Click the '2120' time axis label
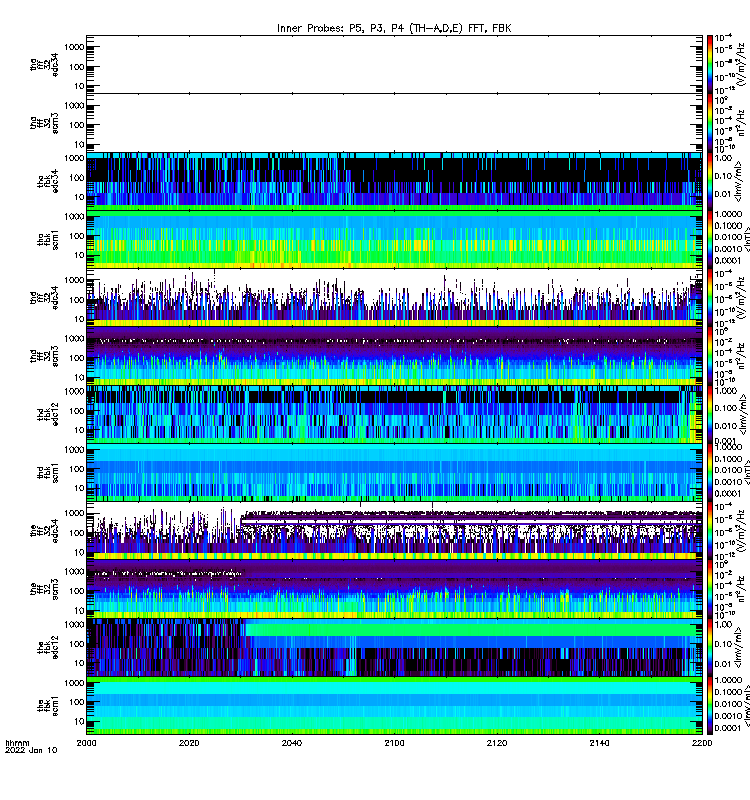Screen dimensions: 750x800 pos(496,743)
